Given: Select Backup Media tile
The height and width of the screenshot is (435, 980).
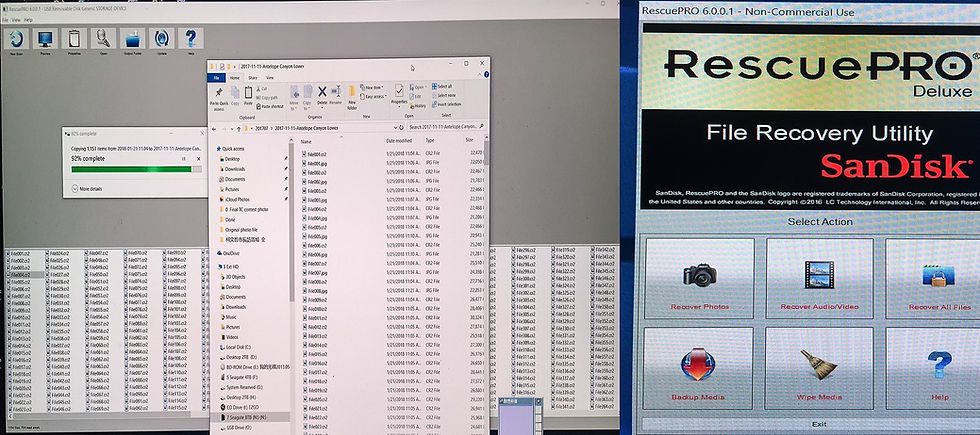Looking at the screenshot, I should (x=698, y=368).
